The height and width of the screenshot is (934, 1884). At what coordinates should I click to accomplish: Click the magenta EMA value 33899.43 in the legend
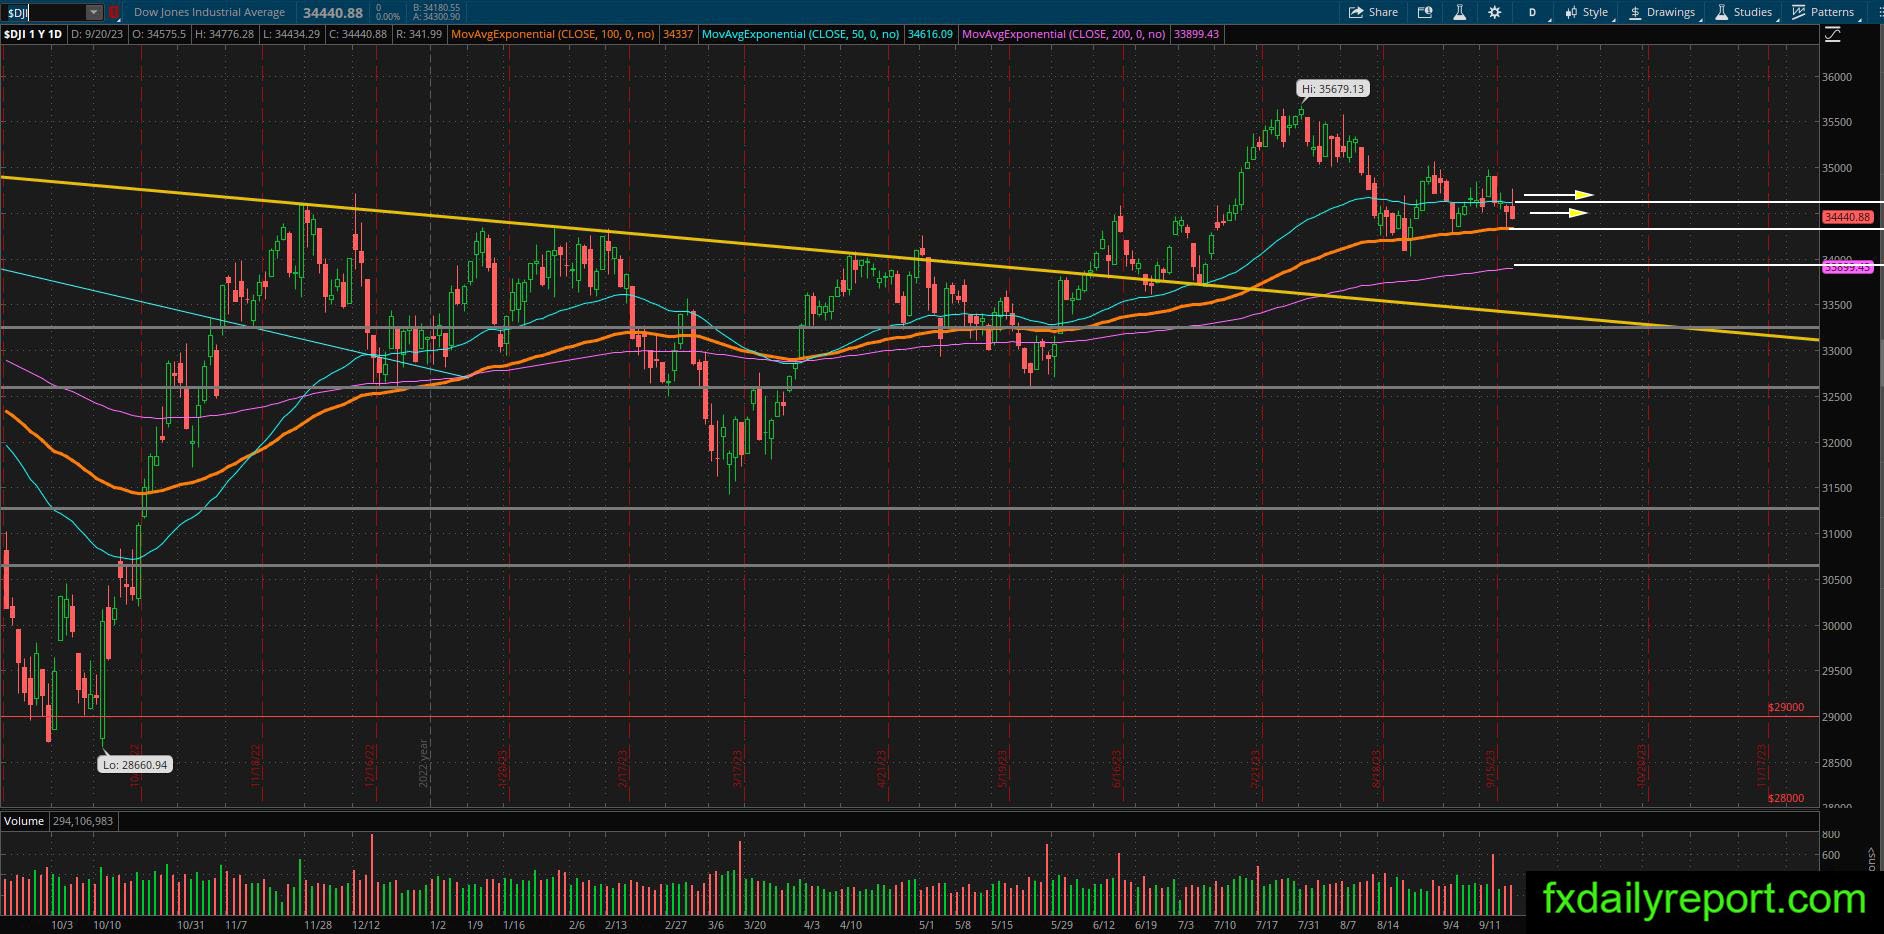[1196, 34]
